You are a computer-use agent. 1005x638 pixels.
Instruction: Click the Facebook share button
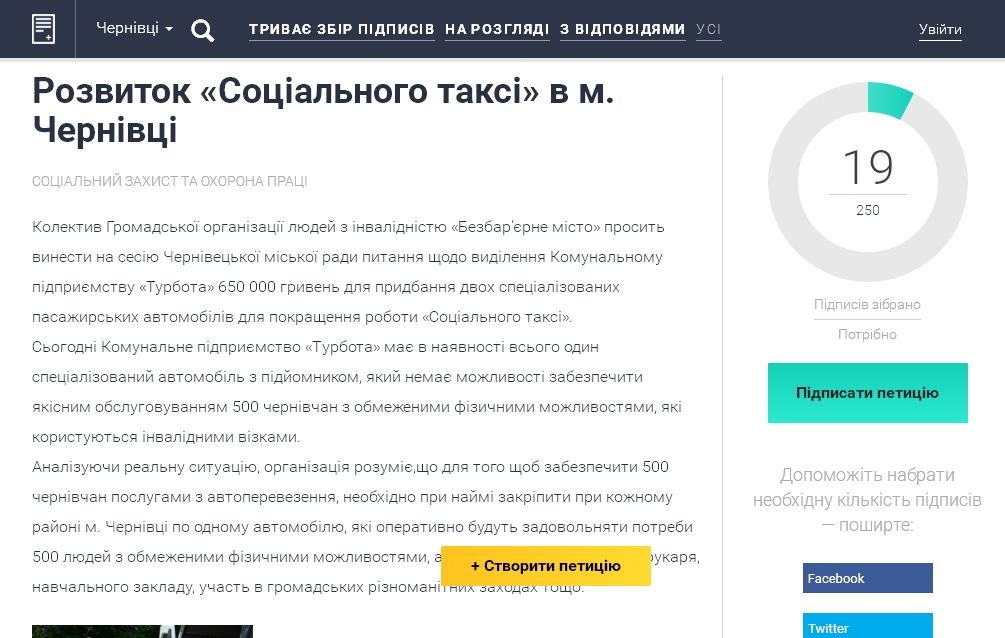866,578
